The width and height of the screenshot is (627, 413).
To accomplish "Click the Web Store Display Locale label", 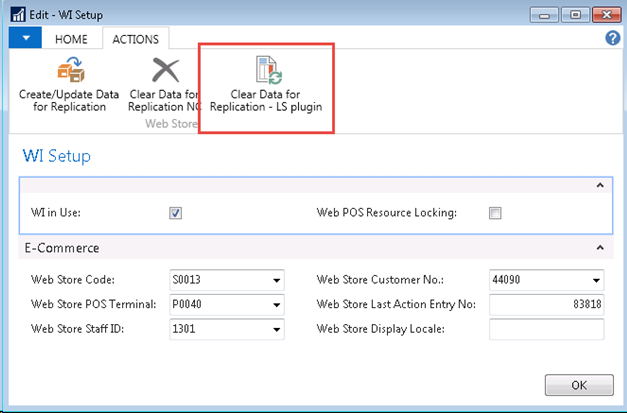I will pos(381,329).
